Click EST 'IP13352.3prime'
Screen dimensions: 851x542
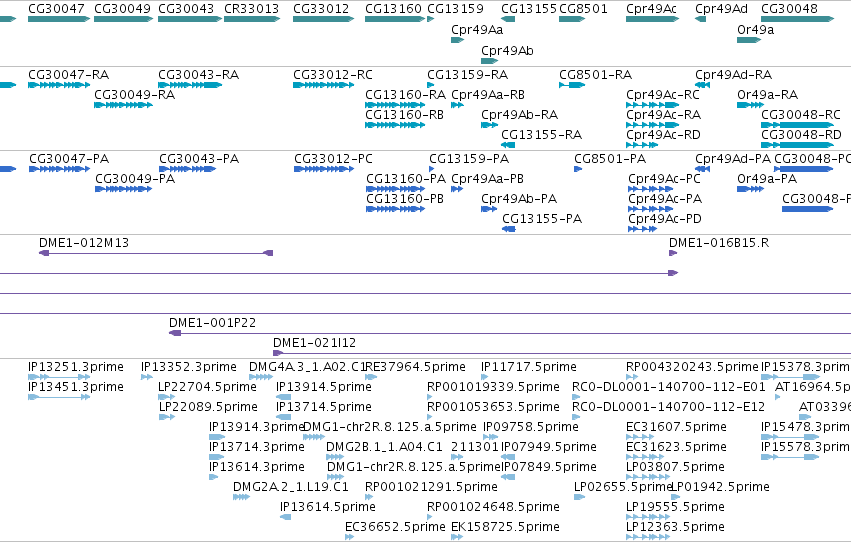click(189, 367)
